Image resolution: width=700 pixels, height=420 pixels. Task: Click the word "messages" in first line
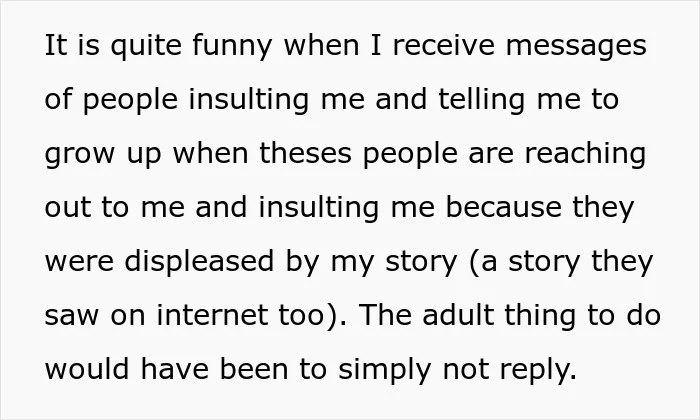point(576,47)
